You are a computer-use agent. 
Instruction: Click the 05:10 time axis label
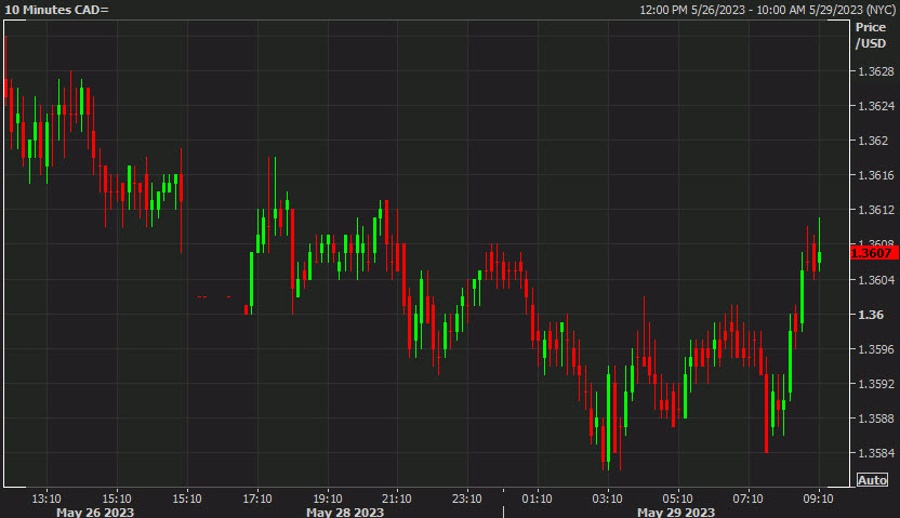(677, 497)
